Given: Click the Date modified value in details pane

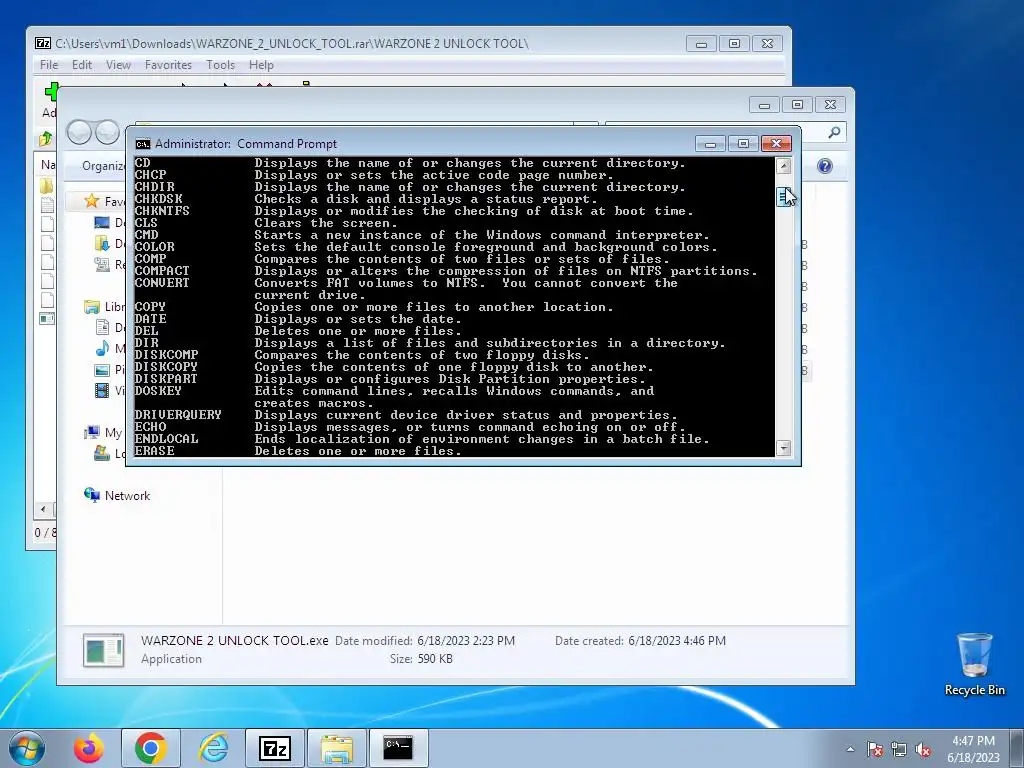Looking at the screenshot, I should [x=466, y=641].
